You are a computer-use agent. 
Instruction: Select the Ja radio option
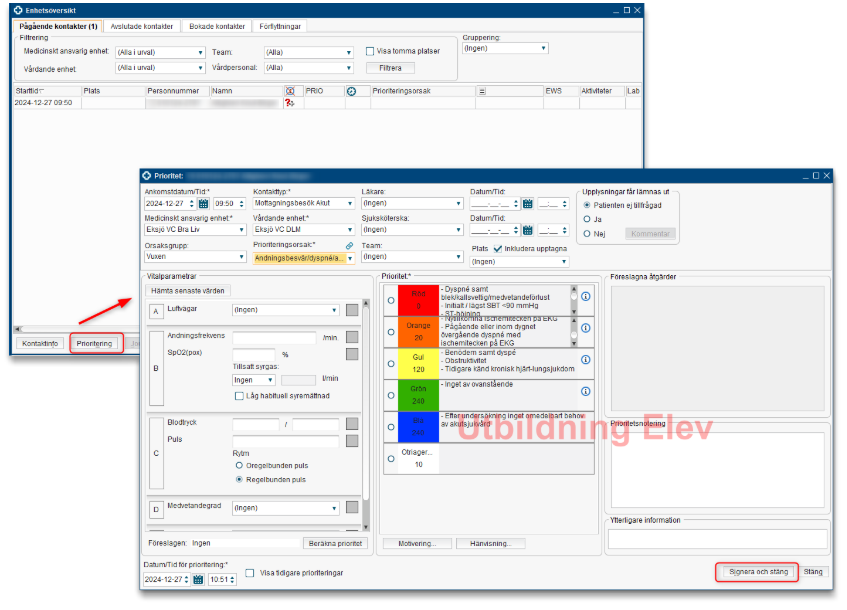coord(587,219)
